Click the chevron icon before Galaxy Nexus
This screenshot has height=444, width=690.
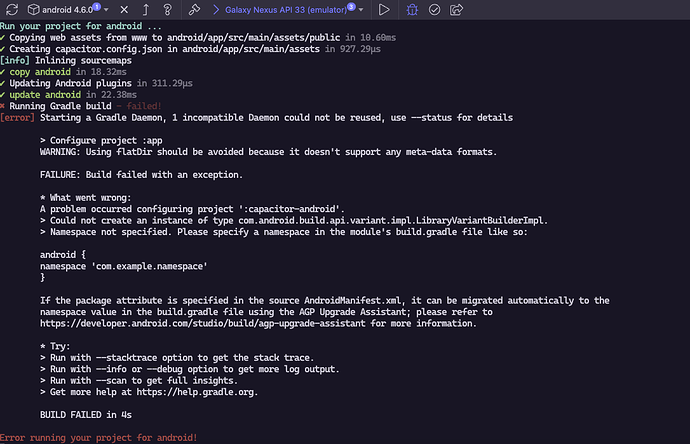(x=216, y=10)
